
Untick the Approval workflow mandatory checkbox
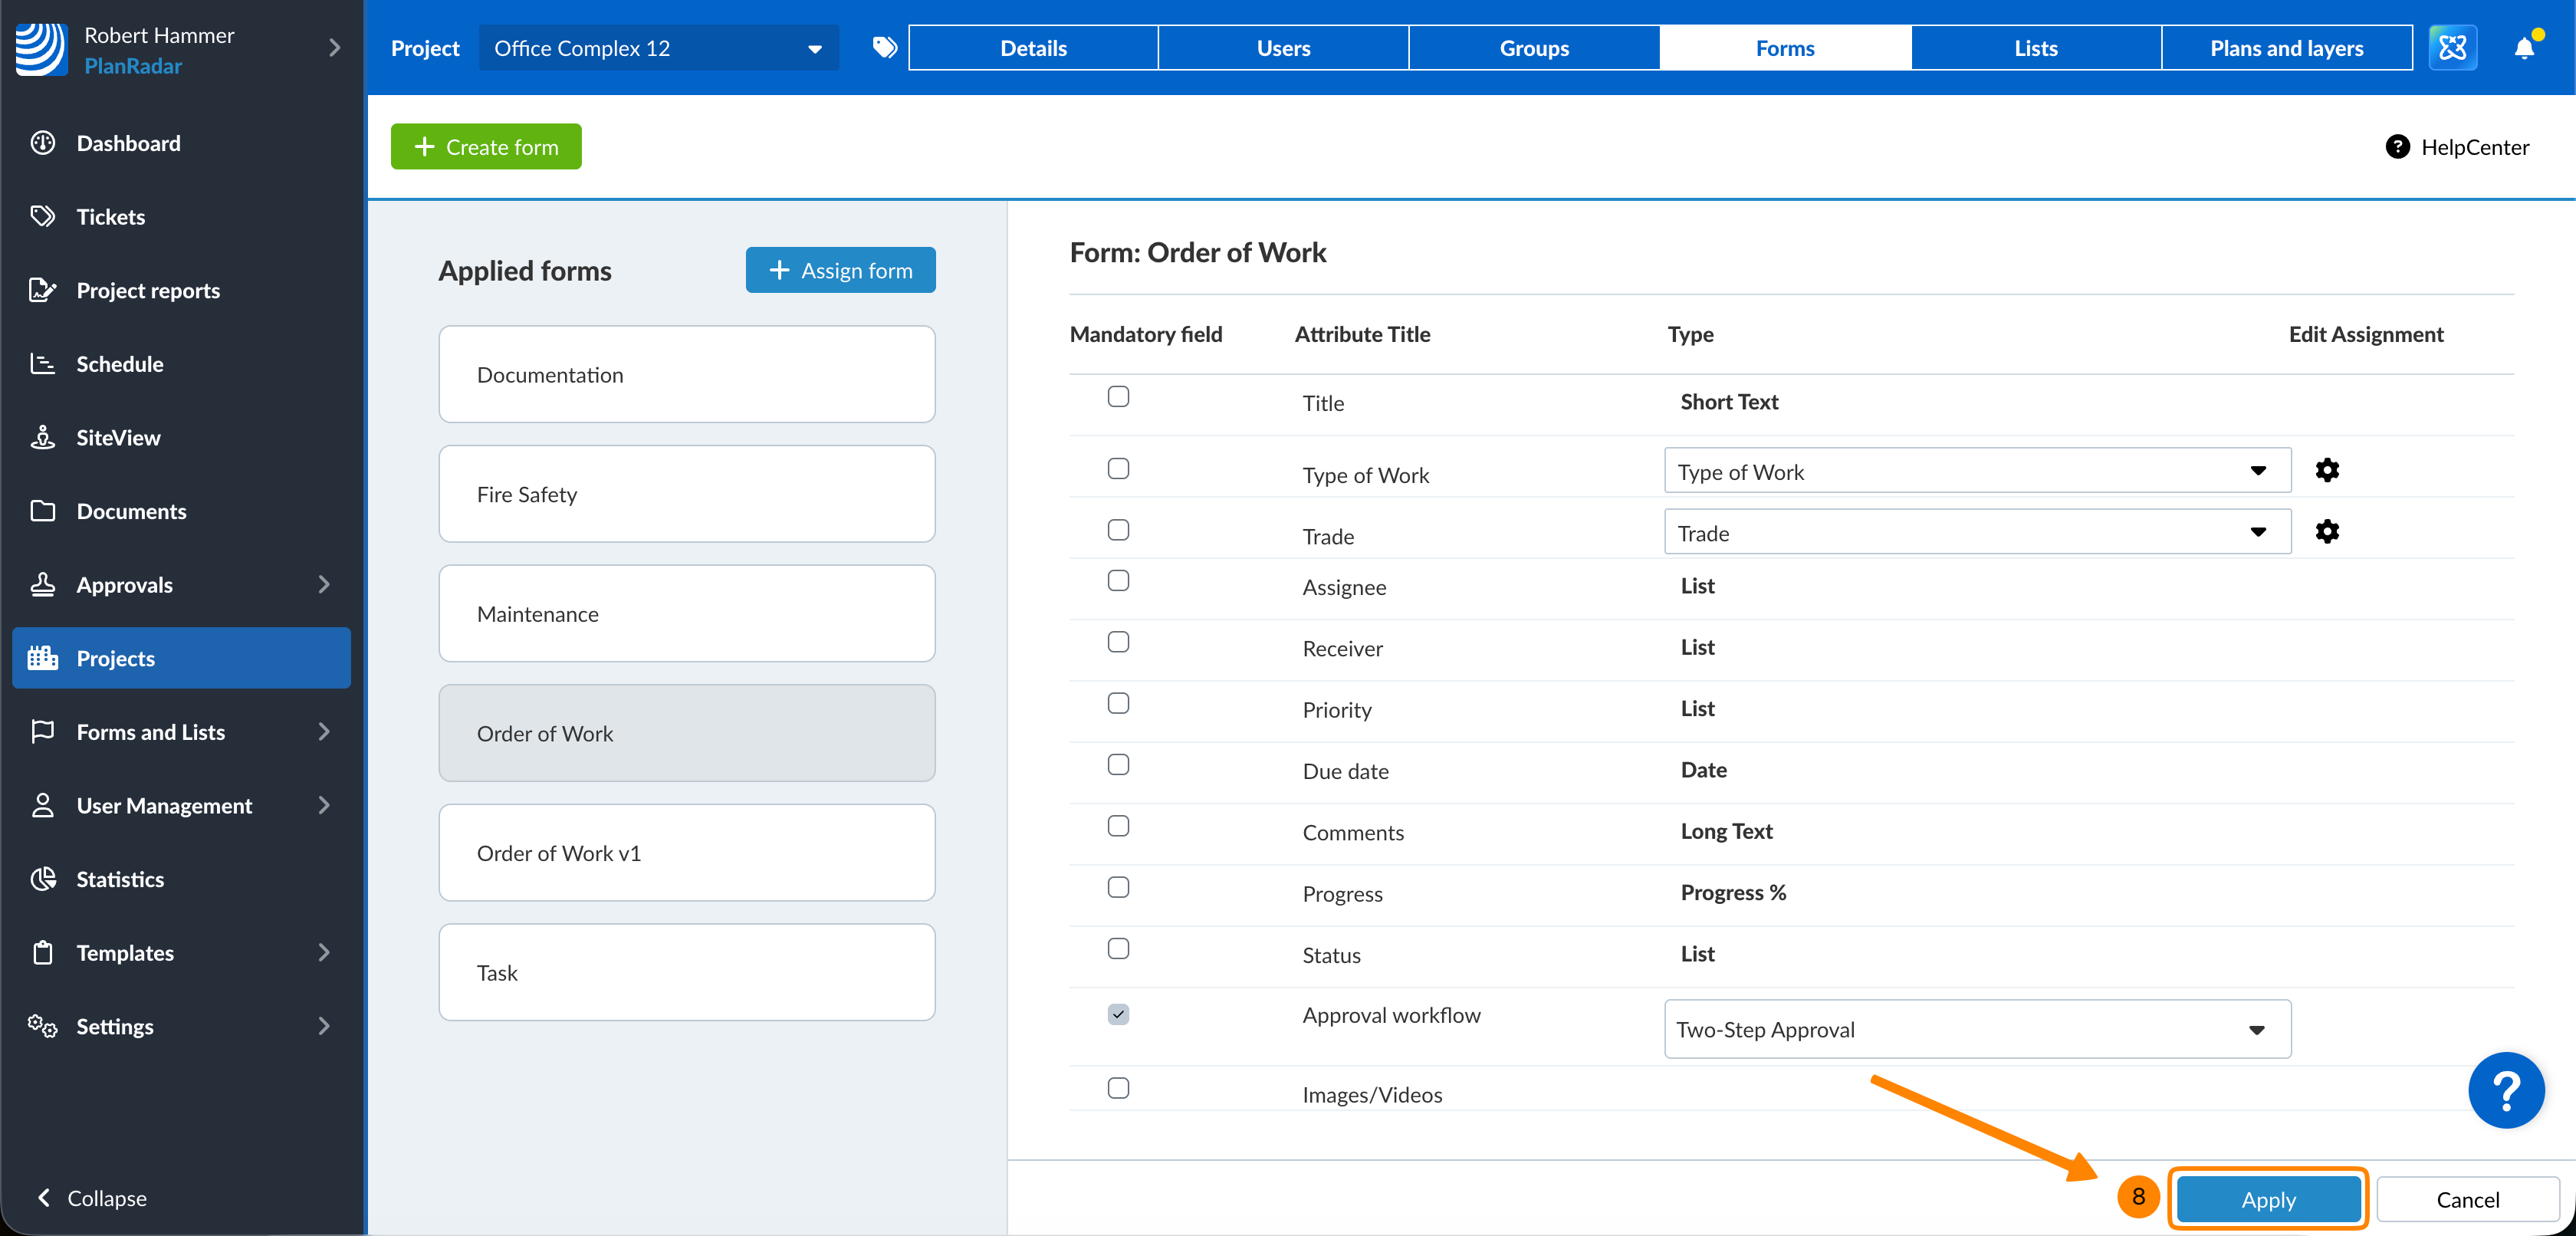(x=1118, y=1014)
